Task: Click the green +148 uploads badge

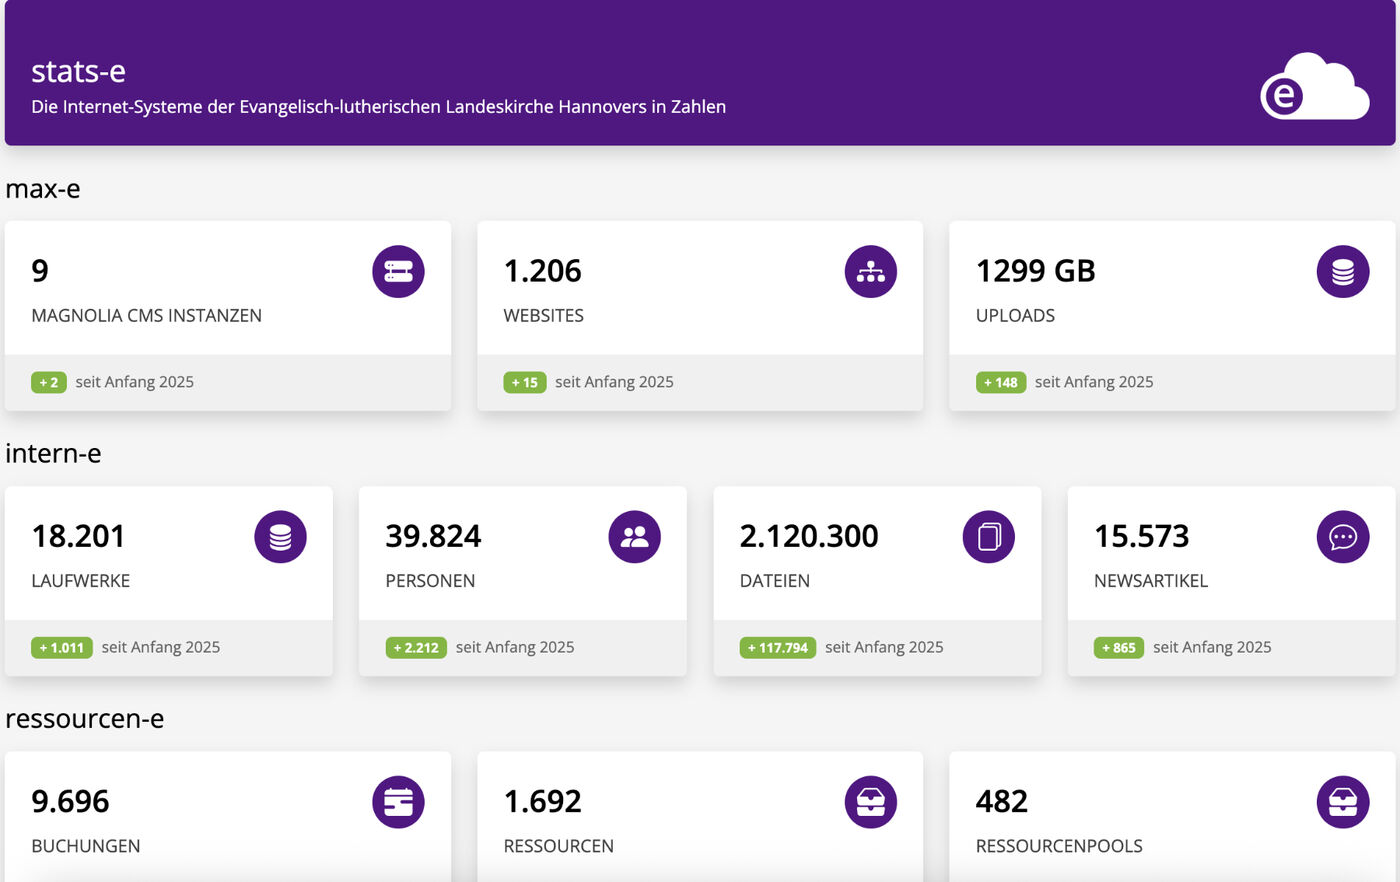Action: [x=1000, y=382]
